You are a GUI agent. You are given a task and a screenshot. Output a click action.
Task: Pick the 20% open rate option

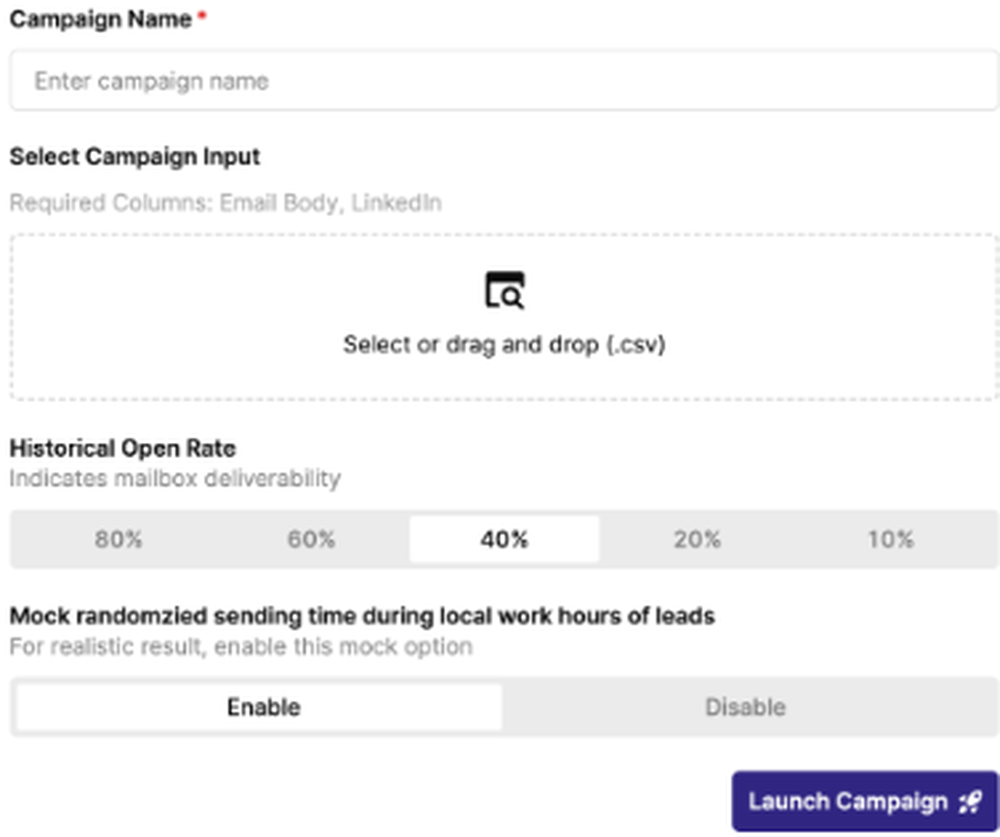[x=698, y=540]
